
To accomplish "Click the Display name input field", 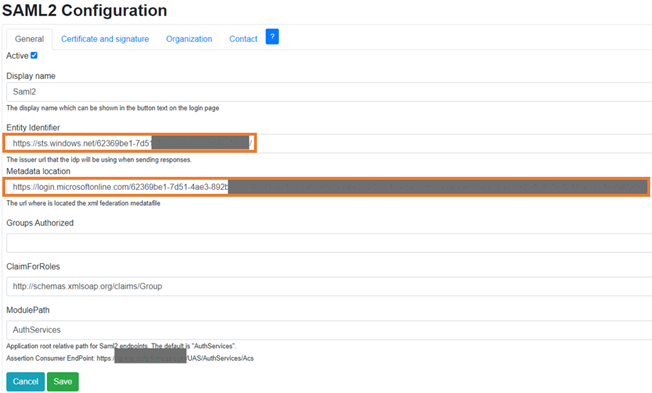I will pyautogui.click(x=329, y=92).
